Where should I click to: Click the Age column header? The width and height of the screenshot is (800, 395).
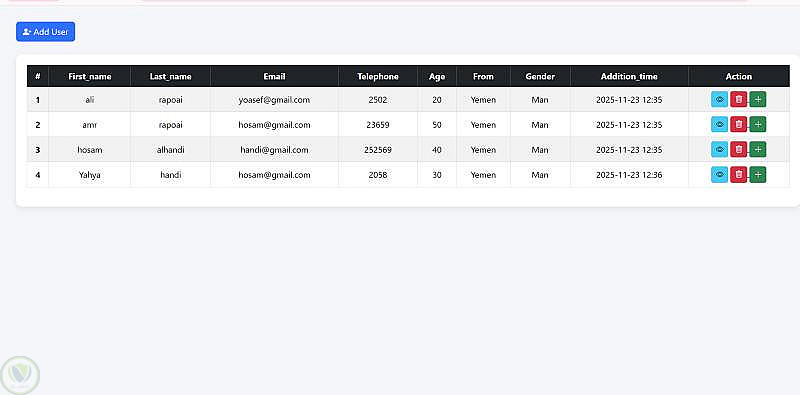[x=437, y=77]
